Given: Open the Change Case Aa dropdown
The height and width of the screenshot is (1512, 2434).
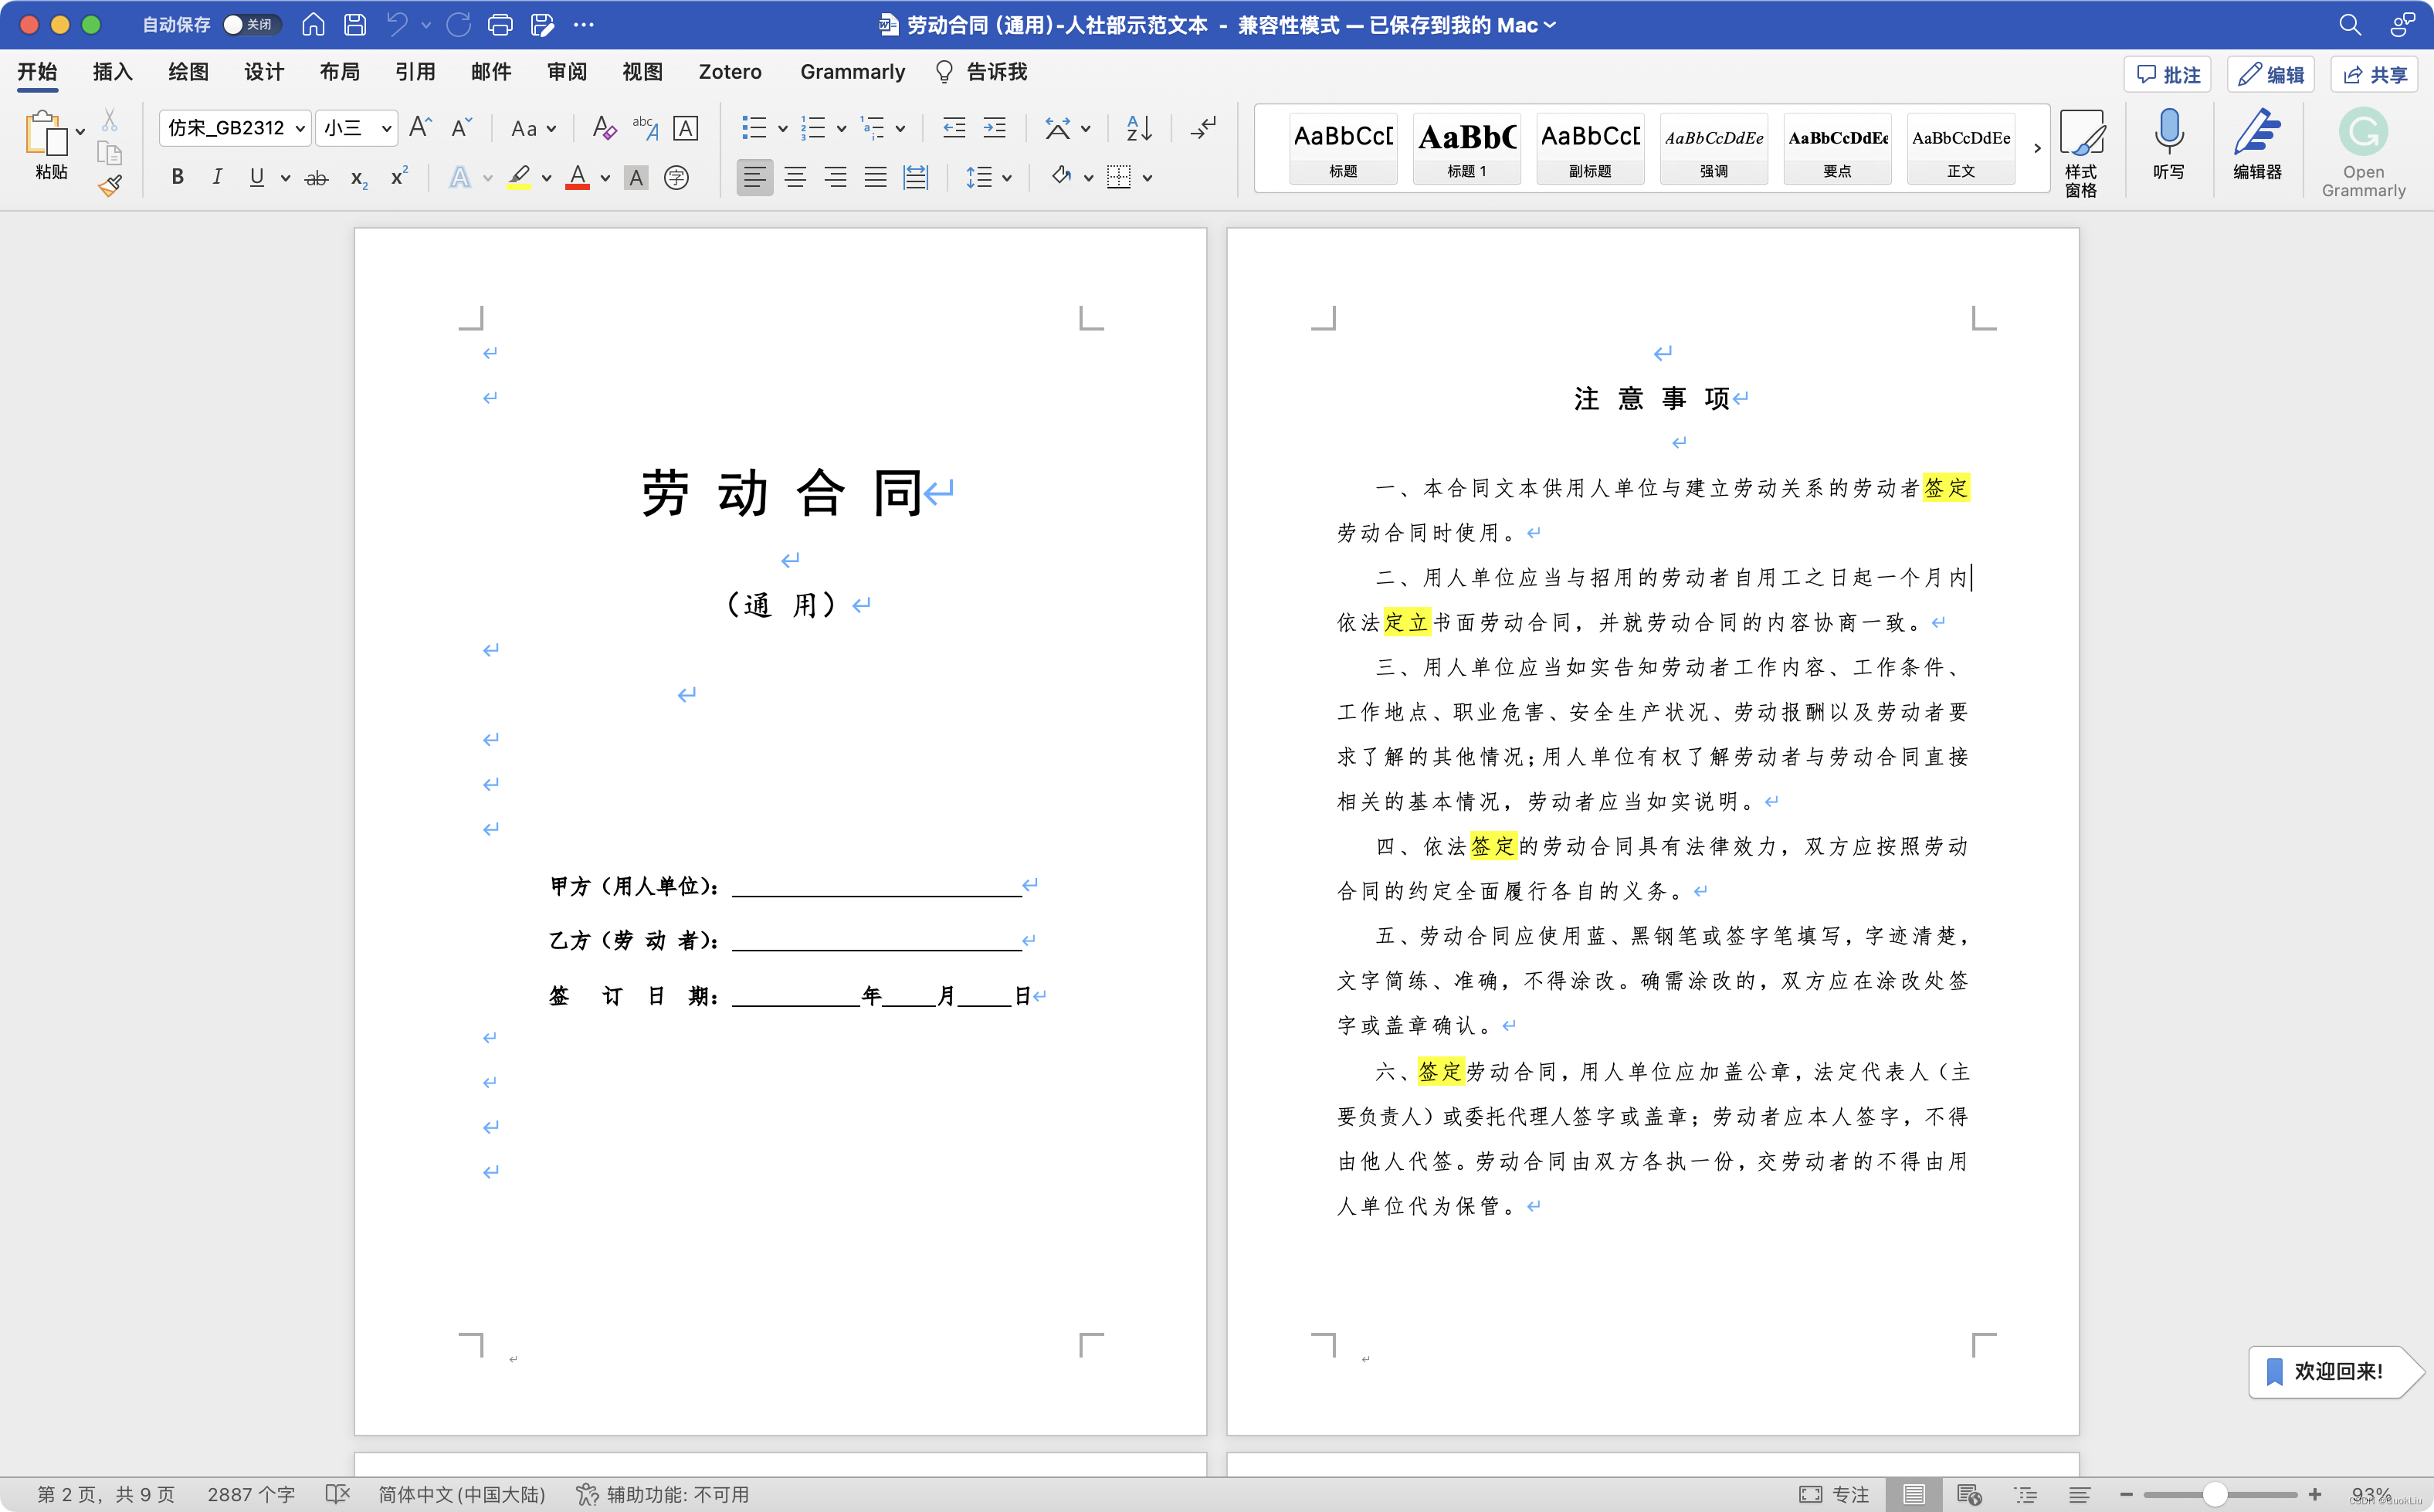Looking at the screenshot, I should click(533, 128).
